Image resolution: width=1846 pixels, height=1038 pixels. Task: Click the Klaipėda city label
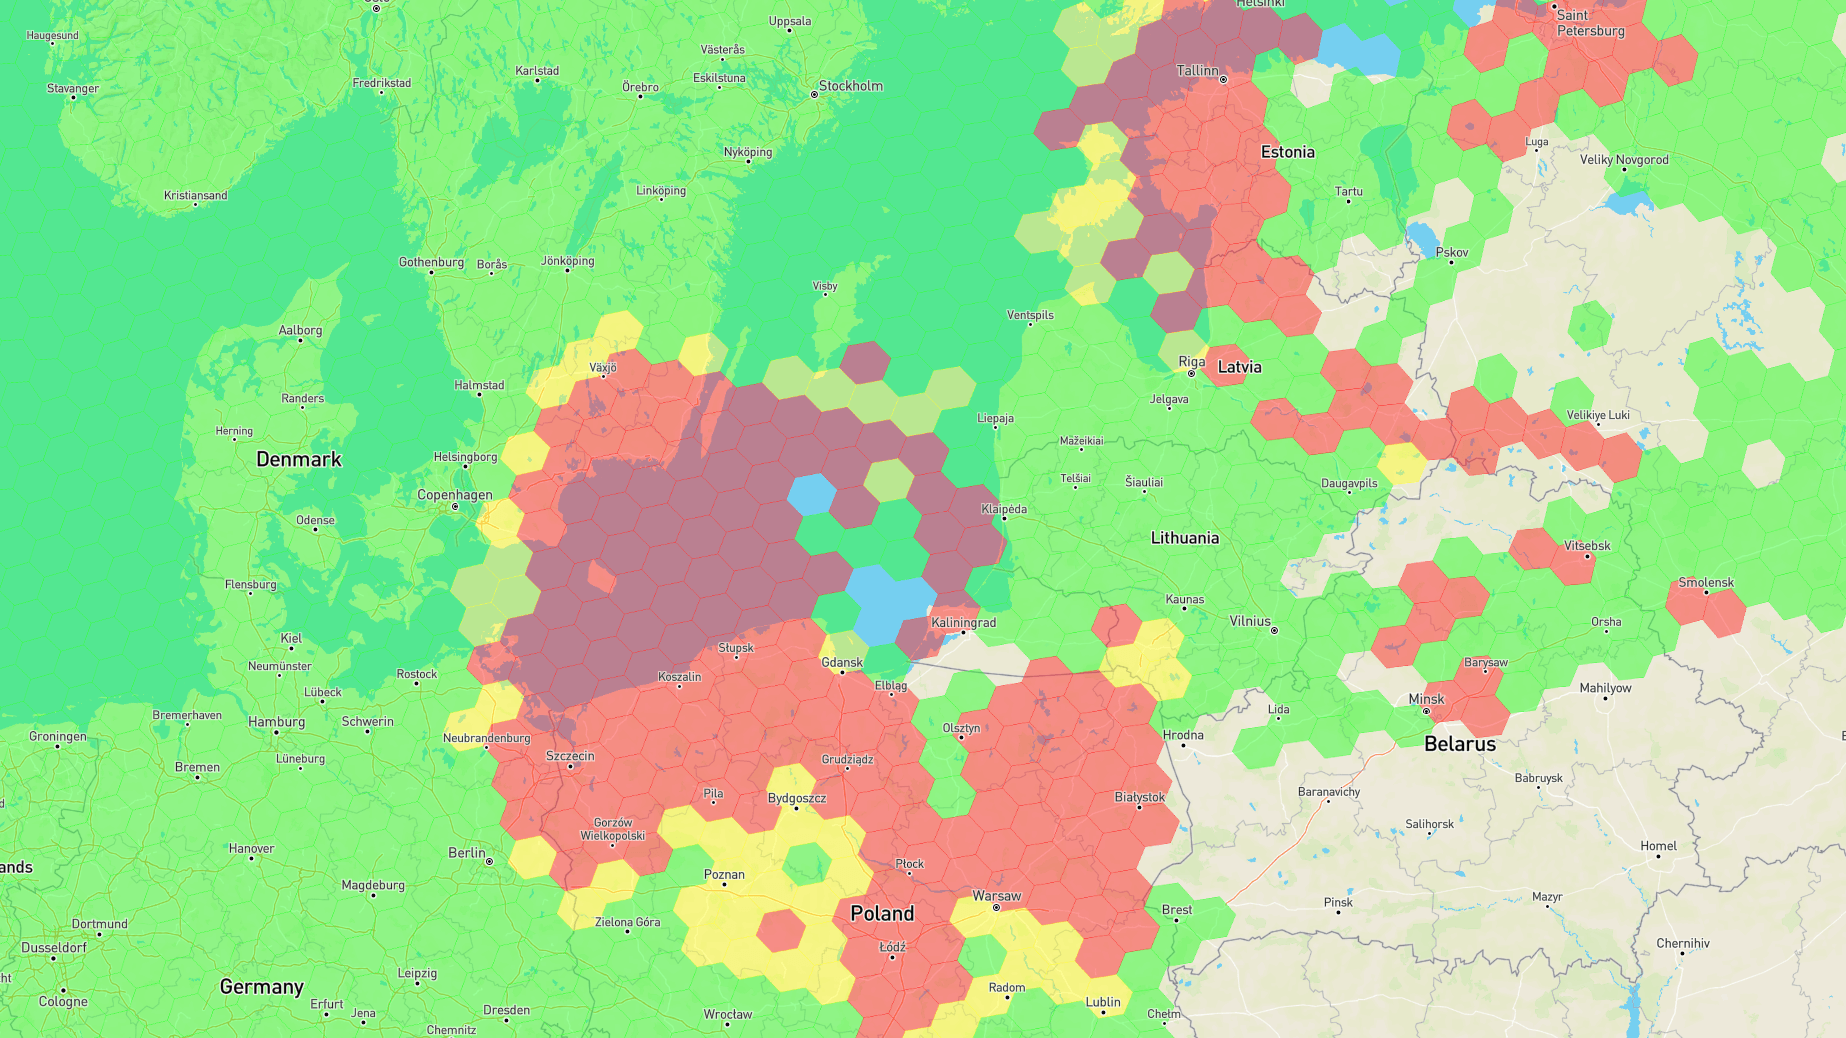[x=1004, y=509]
